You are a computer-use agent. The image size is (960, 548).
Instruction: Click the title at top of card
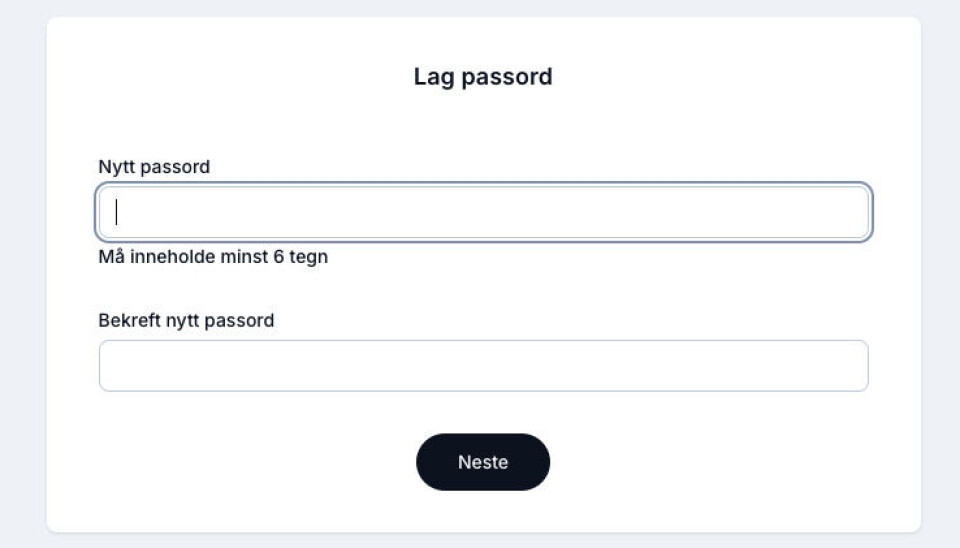[483, 77]
